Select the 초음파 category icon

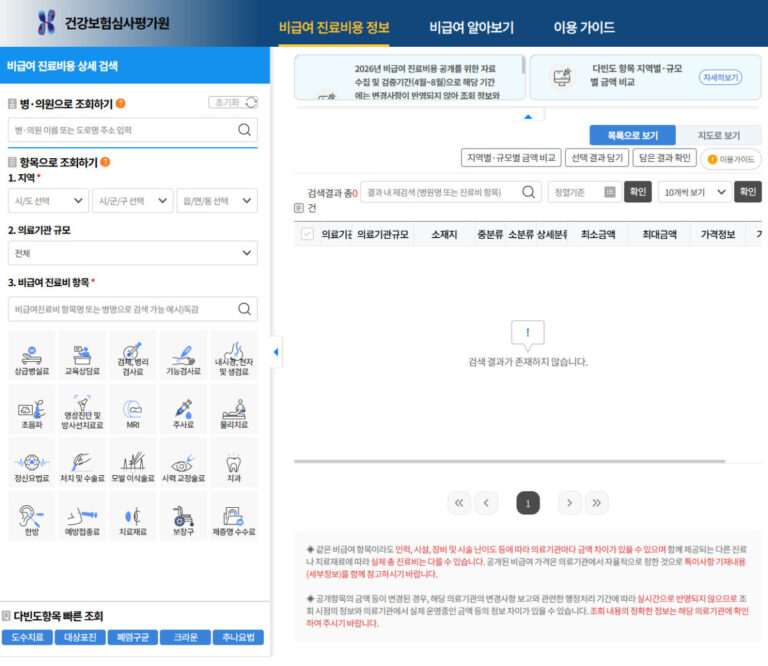coord(32,409)
